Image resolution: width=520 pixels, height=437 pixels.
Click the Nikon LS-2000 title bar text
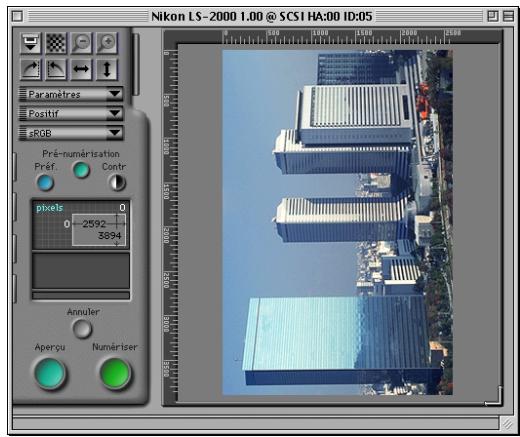pos(262,16)
